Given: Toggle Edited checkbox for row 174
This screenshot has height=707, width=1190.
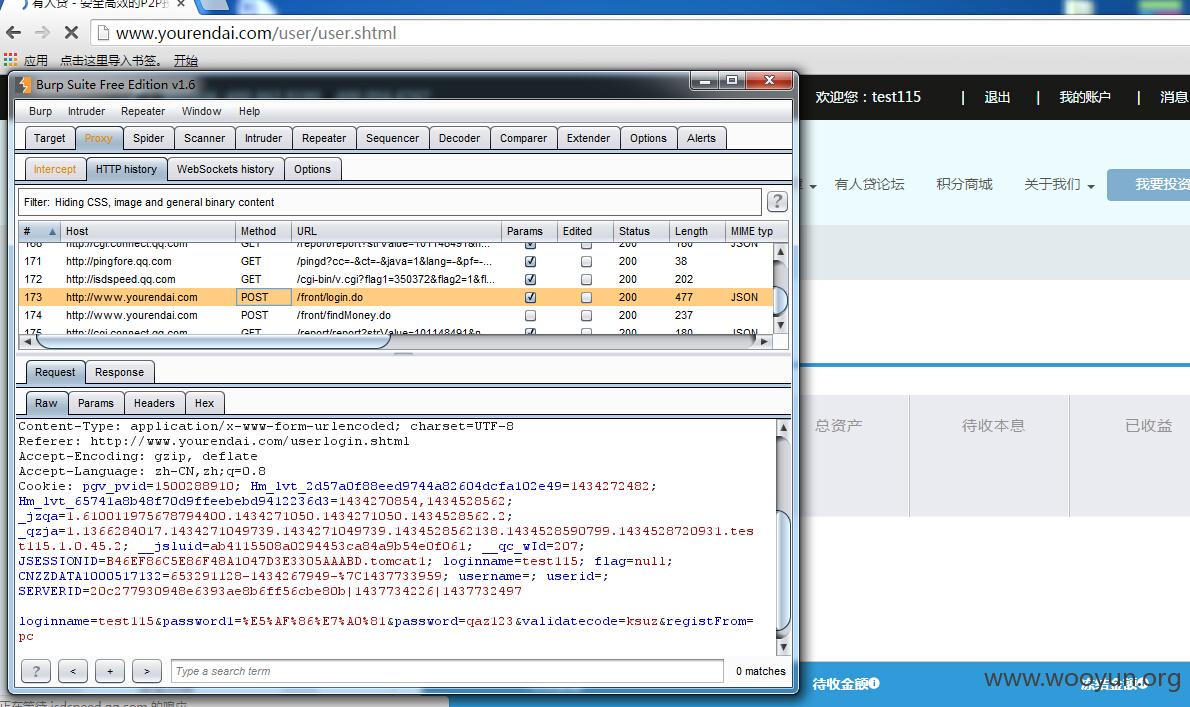Looking at the screenshot, I should pyautogui.click(x=586, y=316).
